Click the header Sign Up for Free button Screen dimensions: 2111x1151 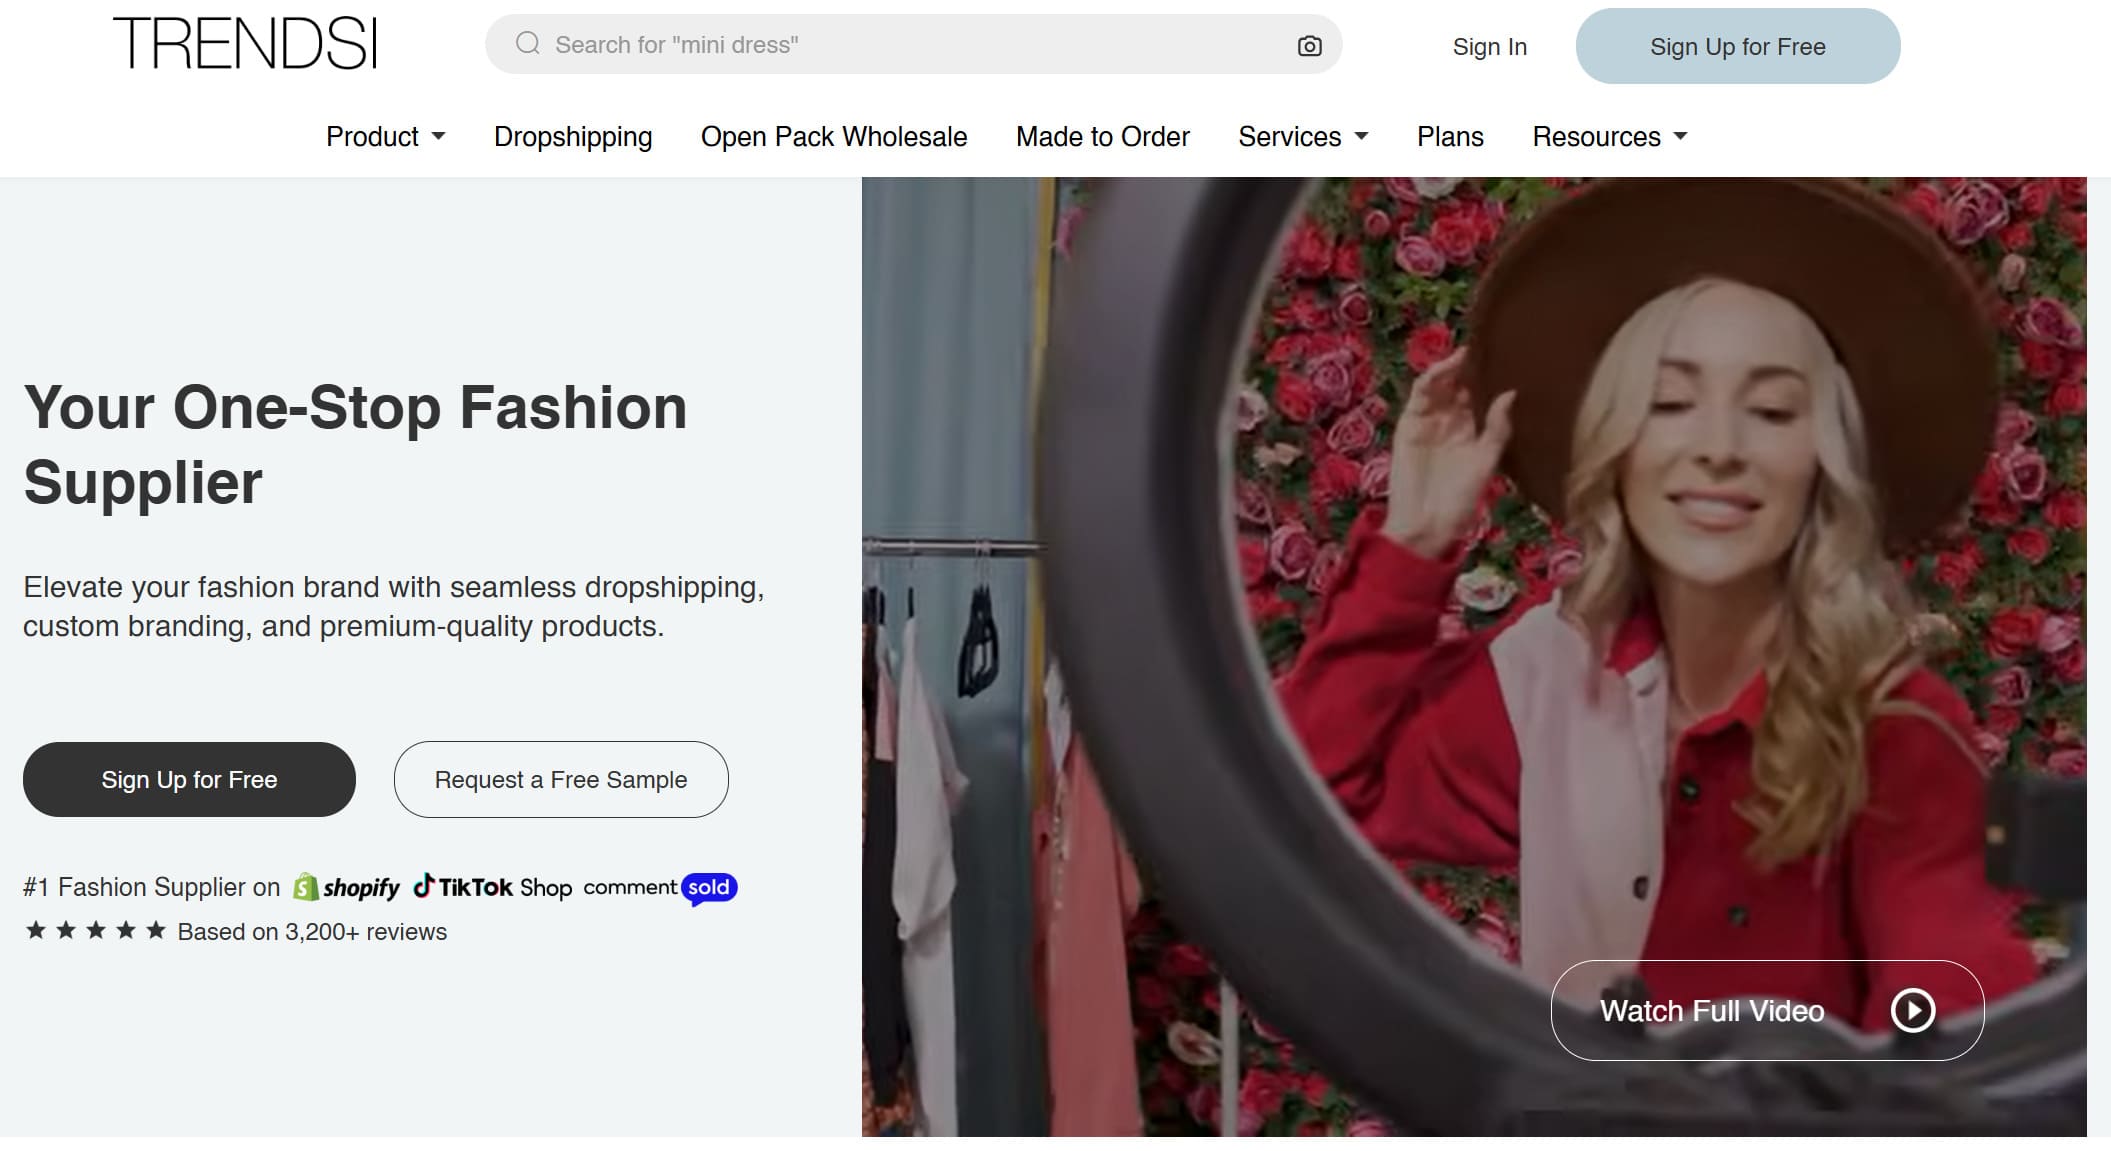tap(1738, 46)
